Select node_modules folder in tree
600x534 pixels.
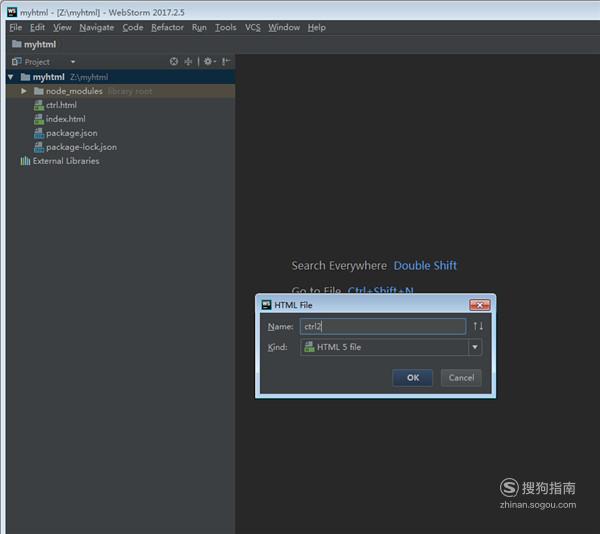(121, 91)
